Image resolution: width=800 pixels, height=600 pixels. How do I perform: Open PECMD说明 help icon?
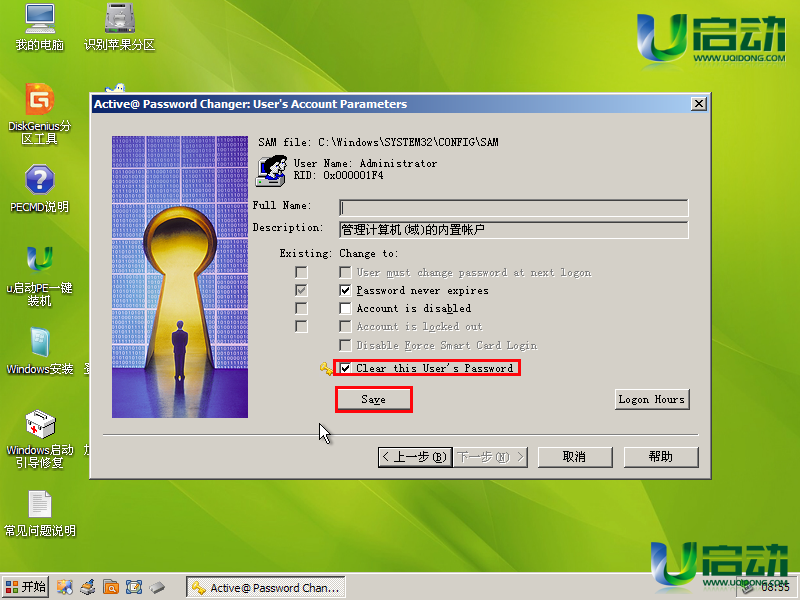pyautogui.click(x=40, y=189)
